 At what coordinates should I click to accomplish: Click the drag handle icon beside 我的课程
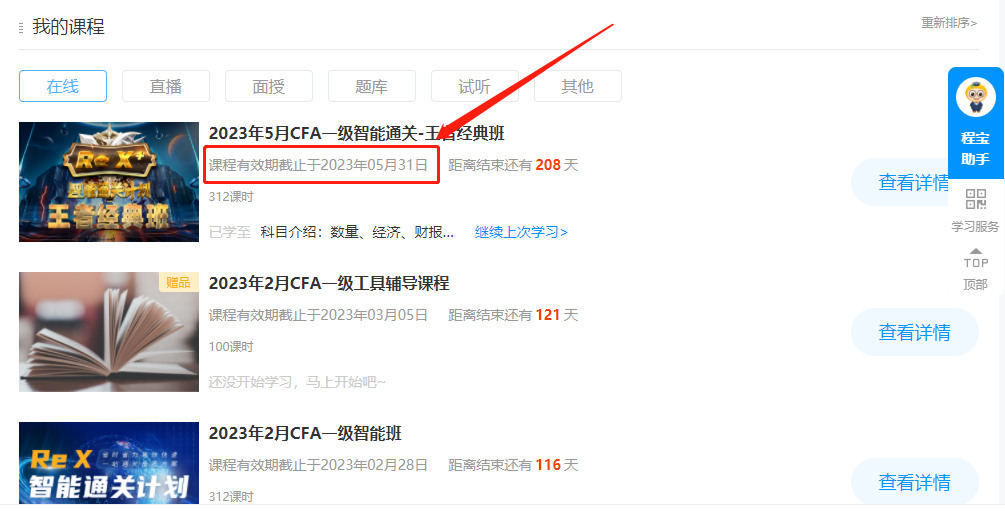(21, 28)
